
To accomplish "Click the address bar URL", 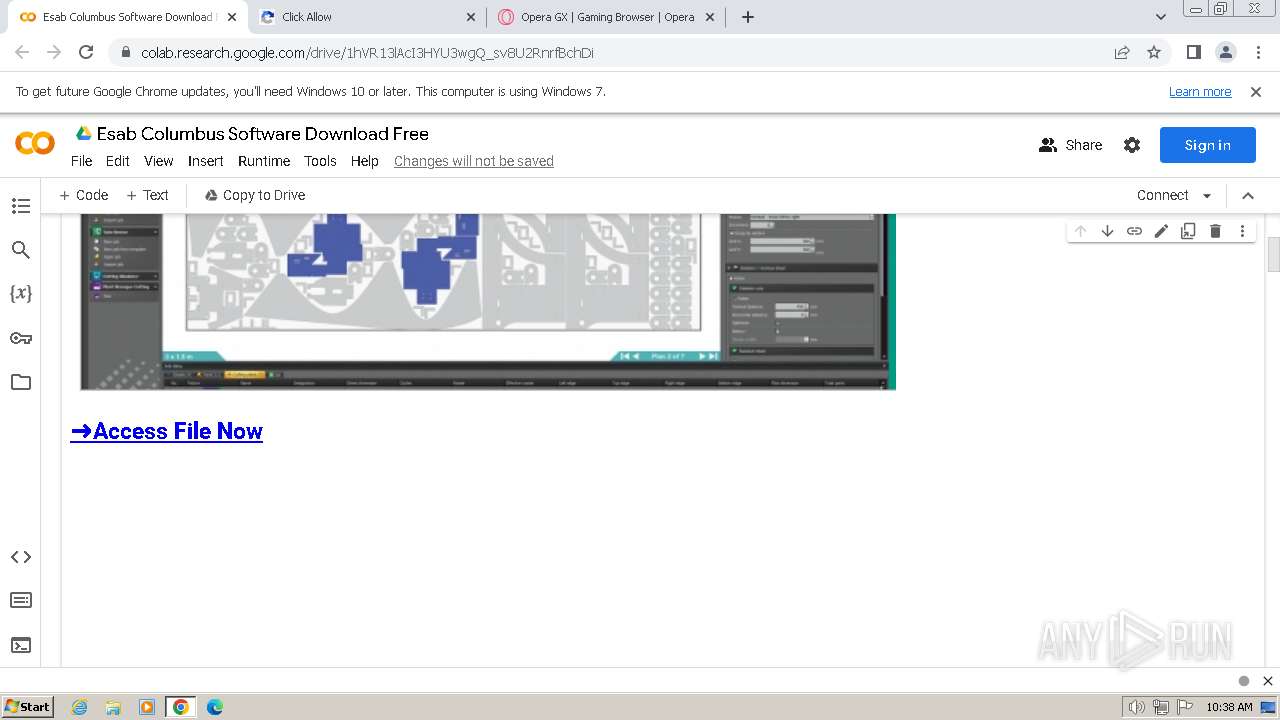I will (367, 53).
